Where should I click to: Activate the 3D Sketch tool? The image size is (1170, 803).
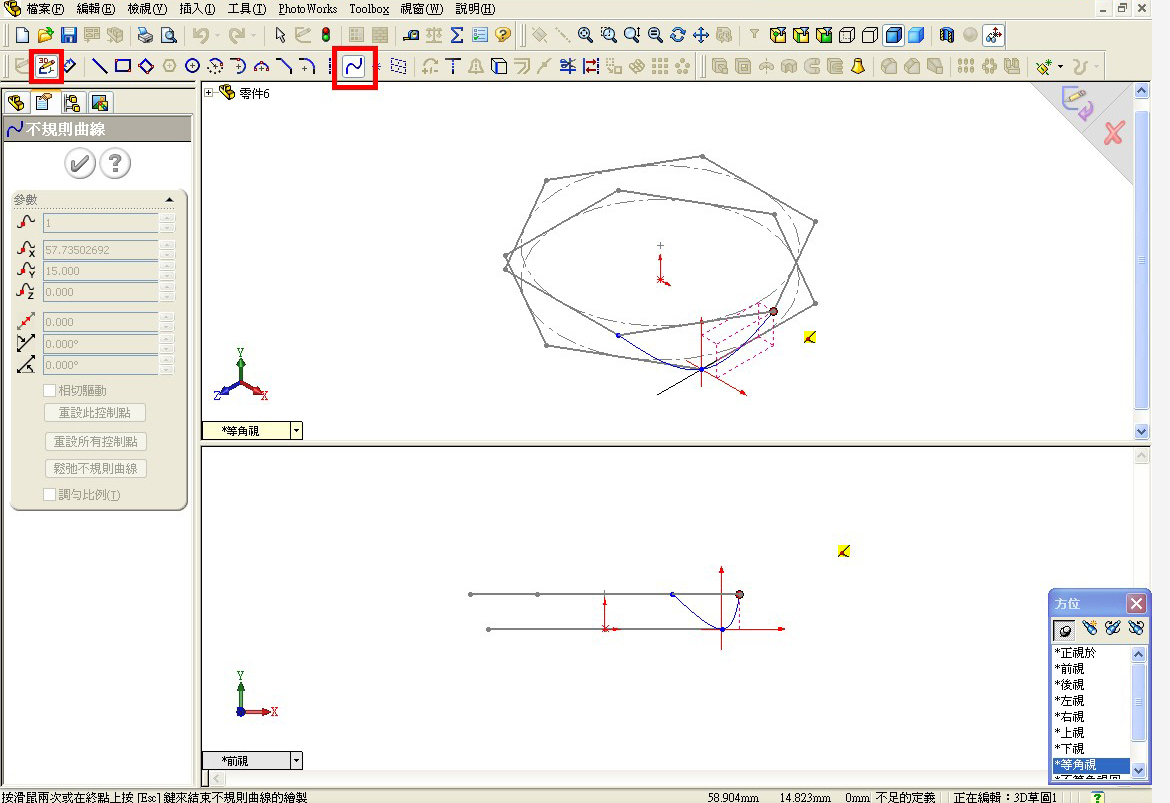[x=48, y=66]
